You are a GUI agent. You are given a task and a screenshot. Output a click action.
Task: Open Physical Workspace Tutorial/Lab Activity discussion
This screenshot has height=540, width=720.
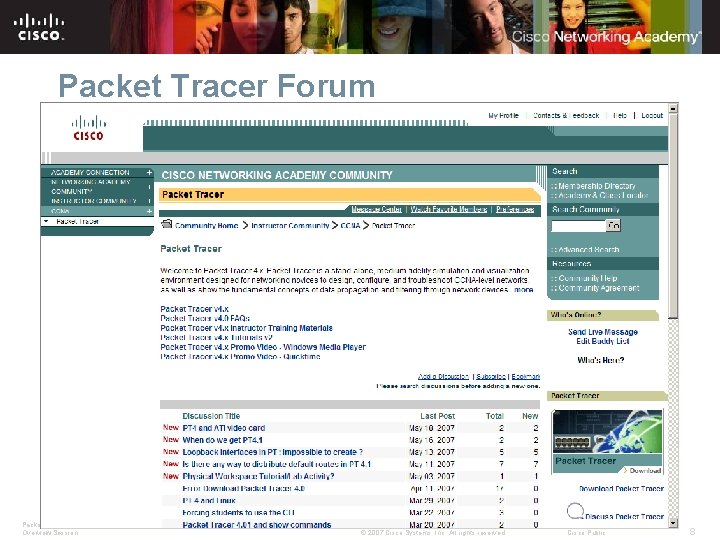pyautogui.click(x=258, y=476)
